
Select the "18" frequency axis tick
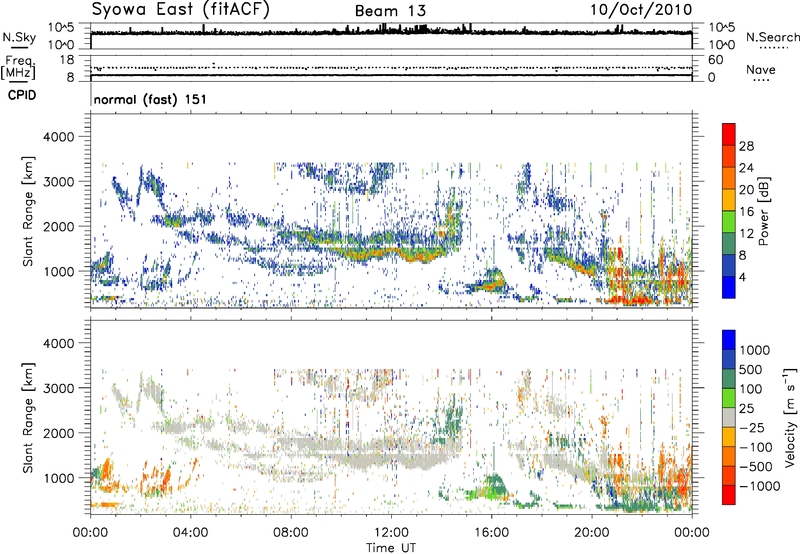(x=67, y=60)
